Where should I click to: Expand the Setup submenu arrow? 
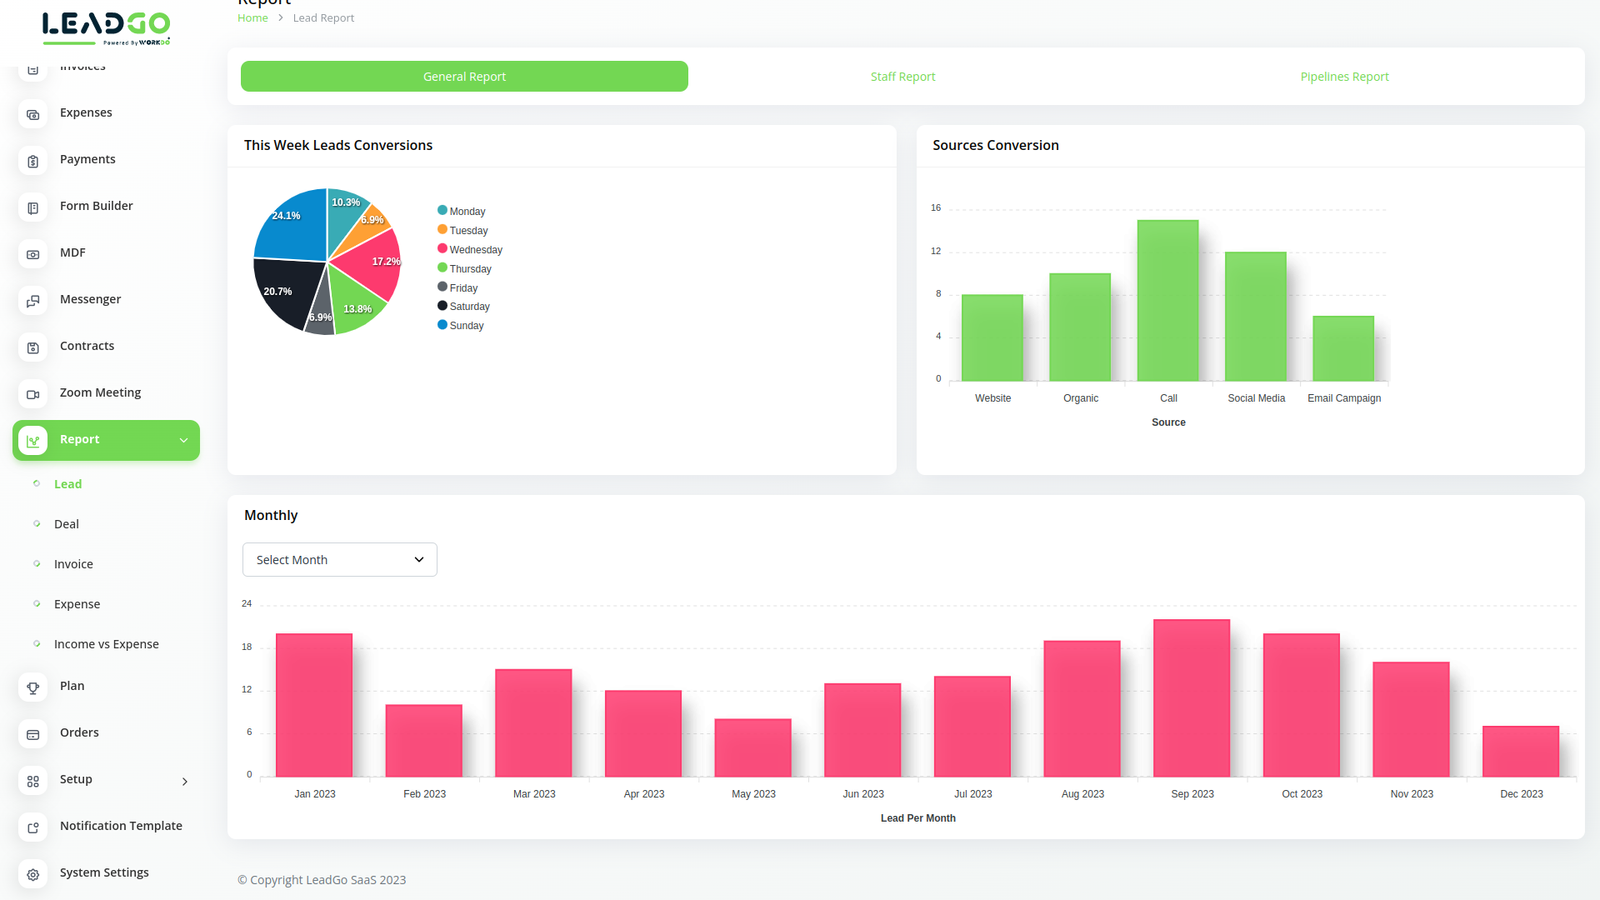(185, 781)
